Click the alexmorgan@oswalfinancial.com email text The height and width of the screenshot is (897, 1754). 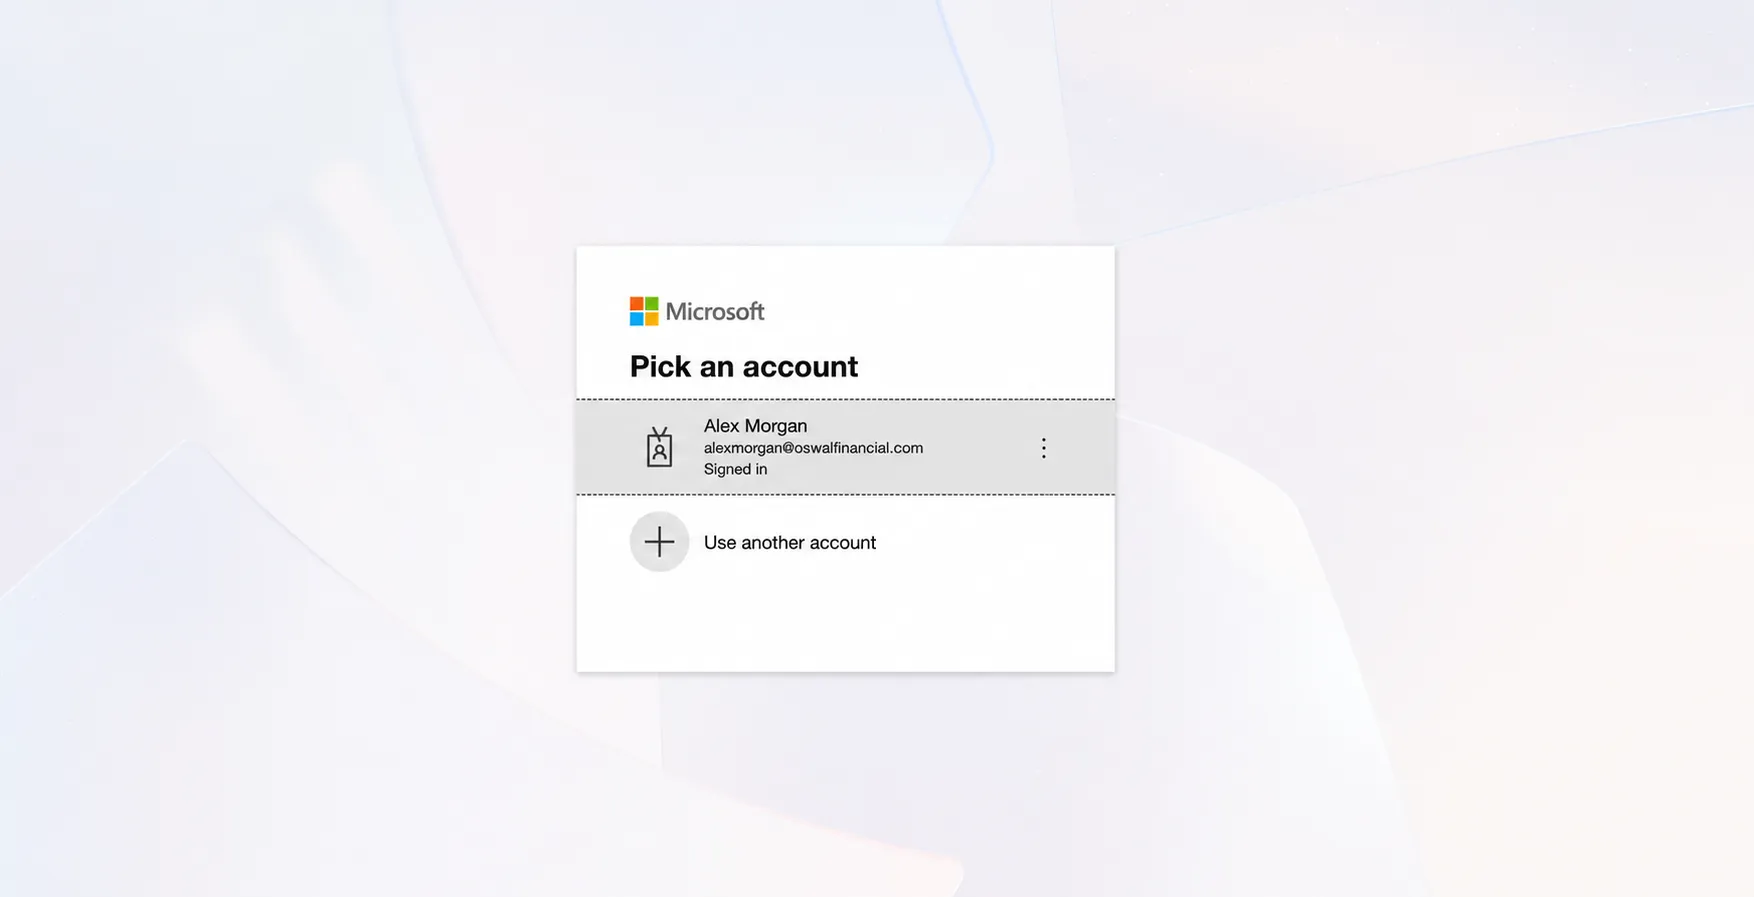click(813, 448)
